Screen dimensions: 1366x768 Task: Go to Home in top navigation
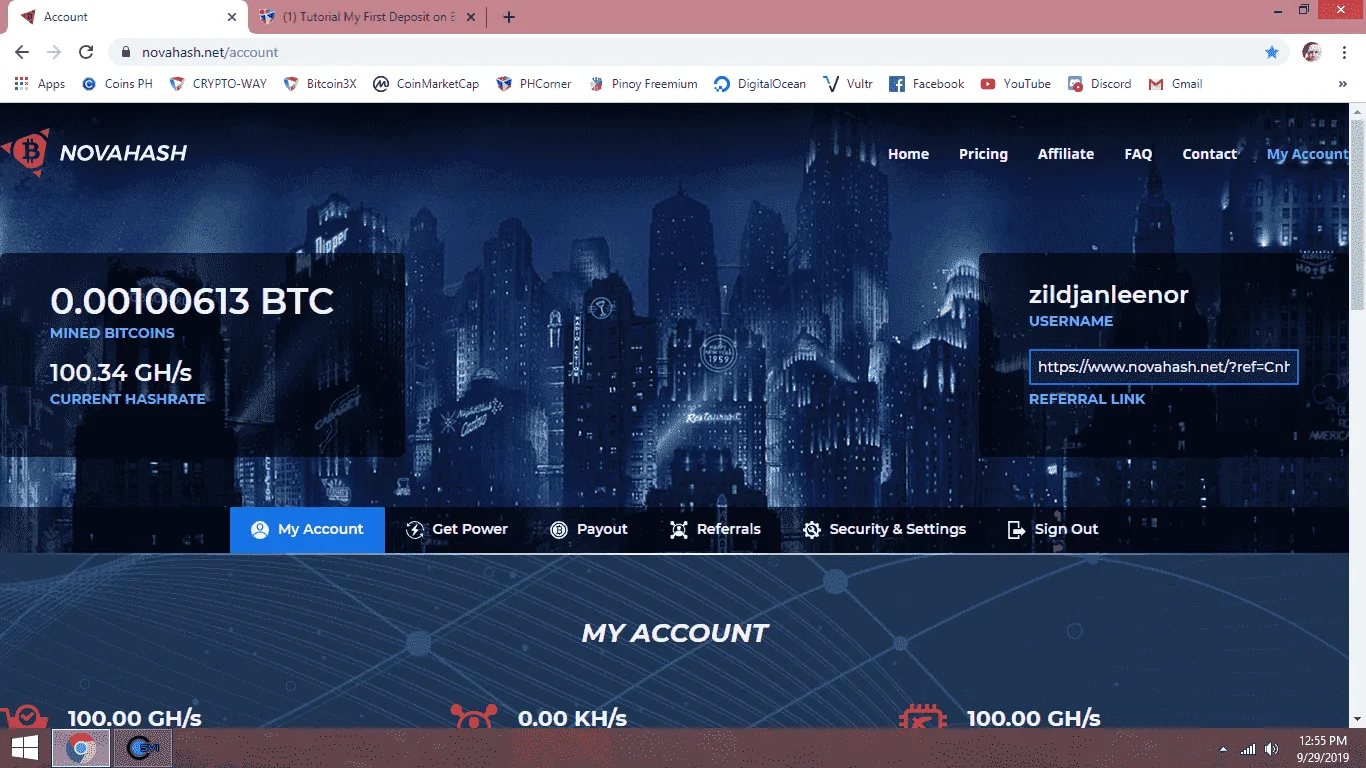(x=908, y=154)
